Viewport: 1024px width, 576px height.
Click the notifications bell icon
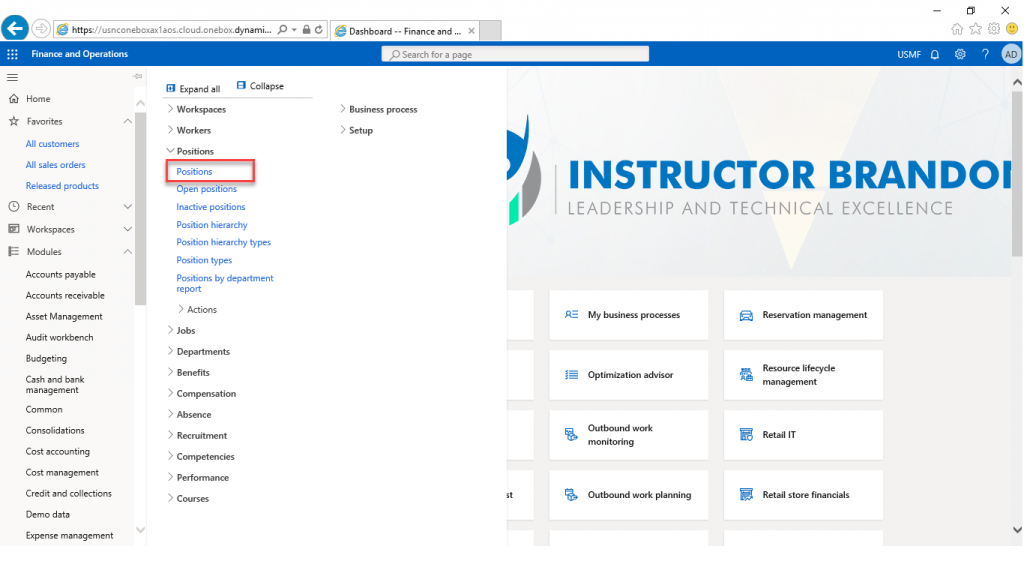pyautogui.click(x=935, y=54)
